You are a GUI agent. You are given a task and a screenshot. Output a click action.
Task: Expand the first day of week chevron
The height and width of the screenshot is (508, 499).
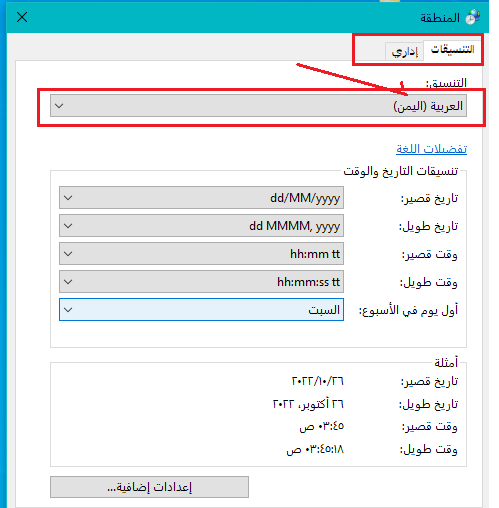pyautogui.click(x=68, y=310)
